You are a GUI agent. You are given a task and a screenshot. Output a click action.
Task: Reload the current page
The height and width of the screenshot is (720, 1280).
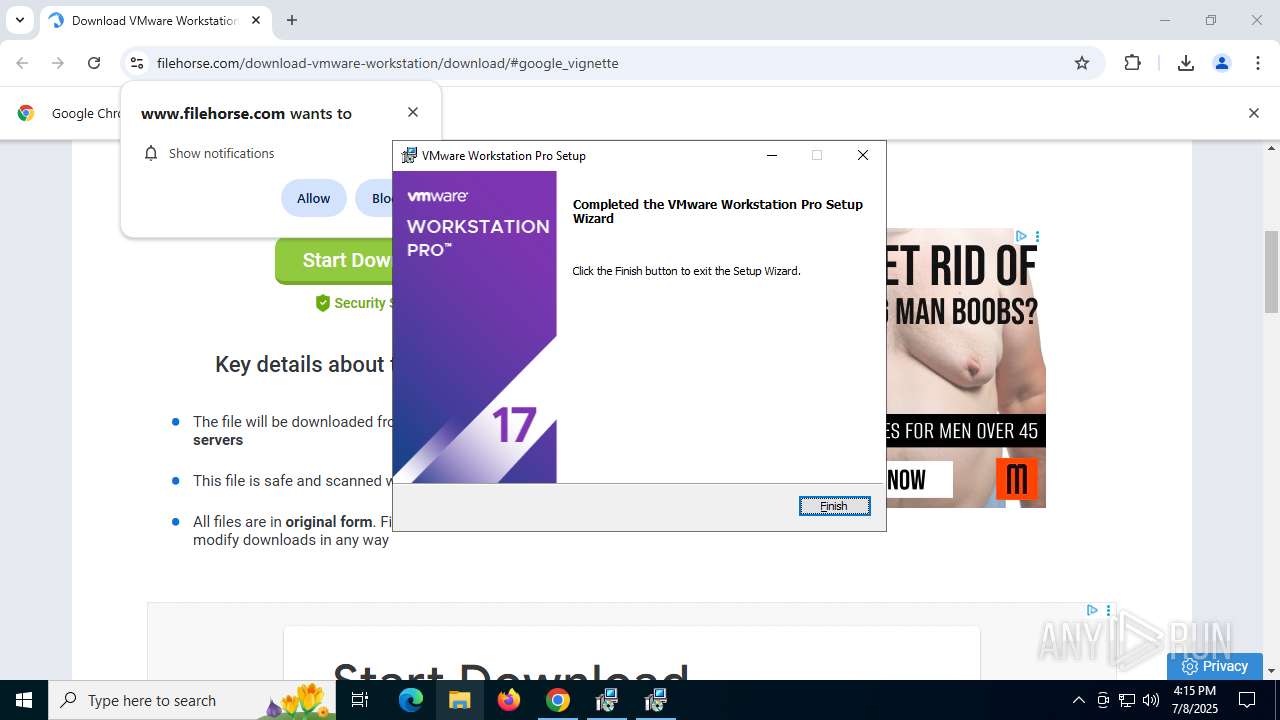[94, 63]
